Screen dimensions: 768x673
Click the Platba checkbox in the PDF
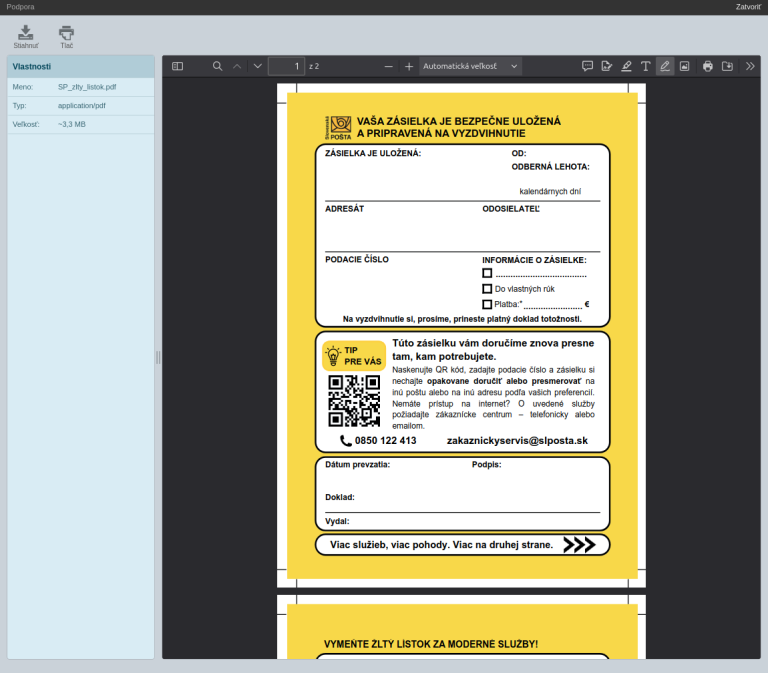pos(487,304)
